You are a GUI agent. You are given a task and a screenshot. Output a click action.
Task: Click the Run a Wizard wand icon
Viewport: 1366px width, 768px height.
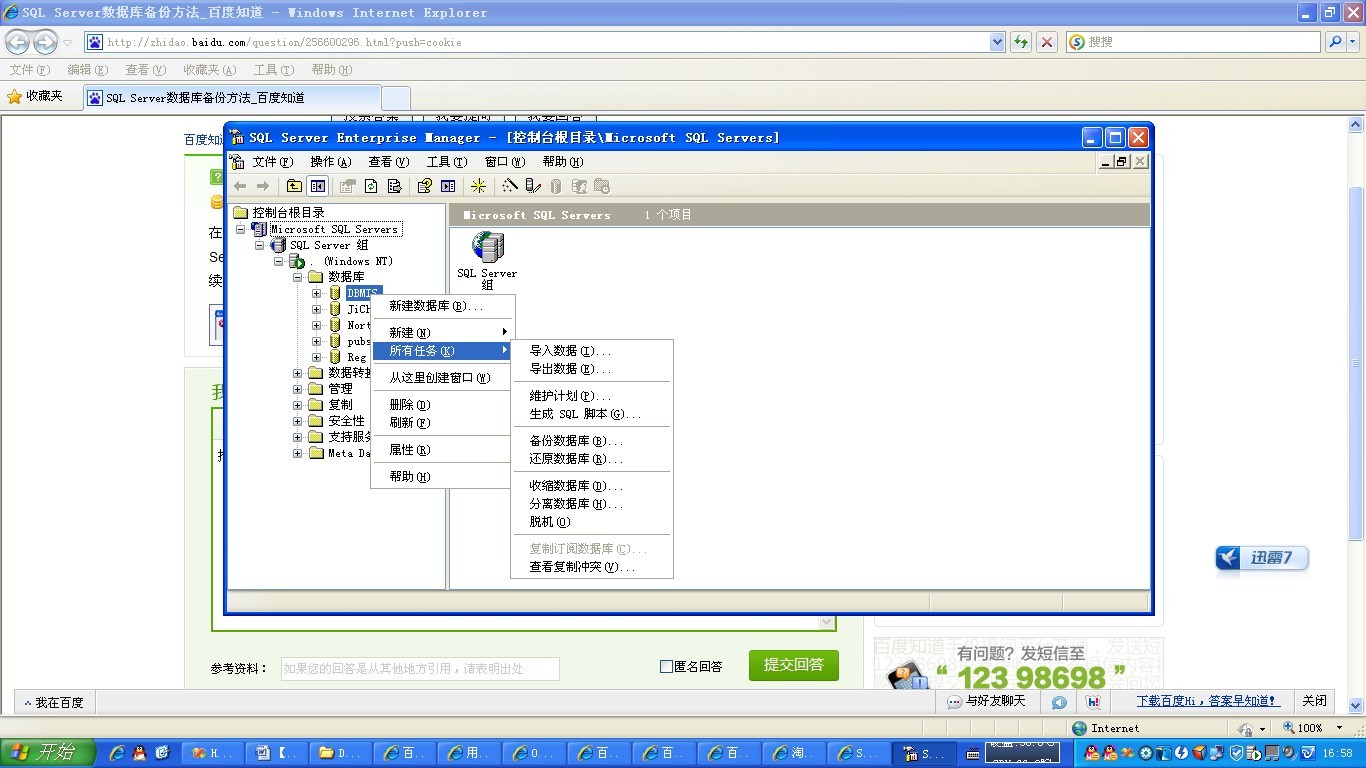coord(510,186)
